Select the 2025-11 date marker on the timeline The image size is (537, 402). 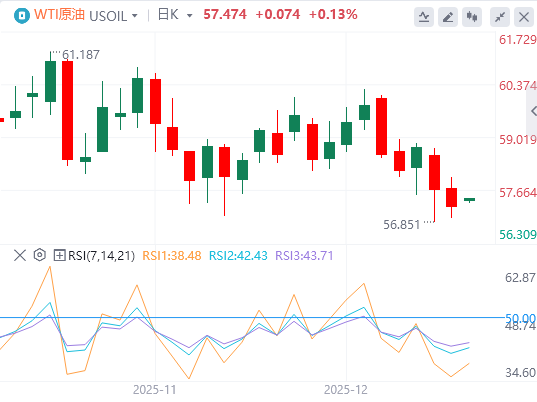154,390
